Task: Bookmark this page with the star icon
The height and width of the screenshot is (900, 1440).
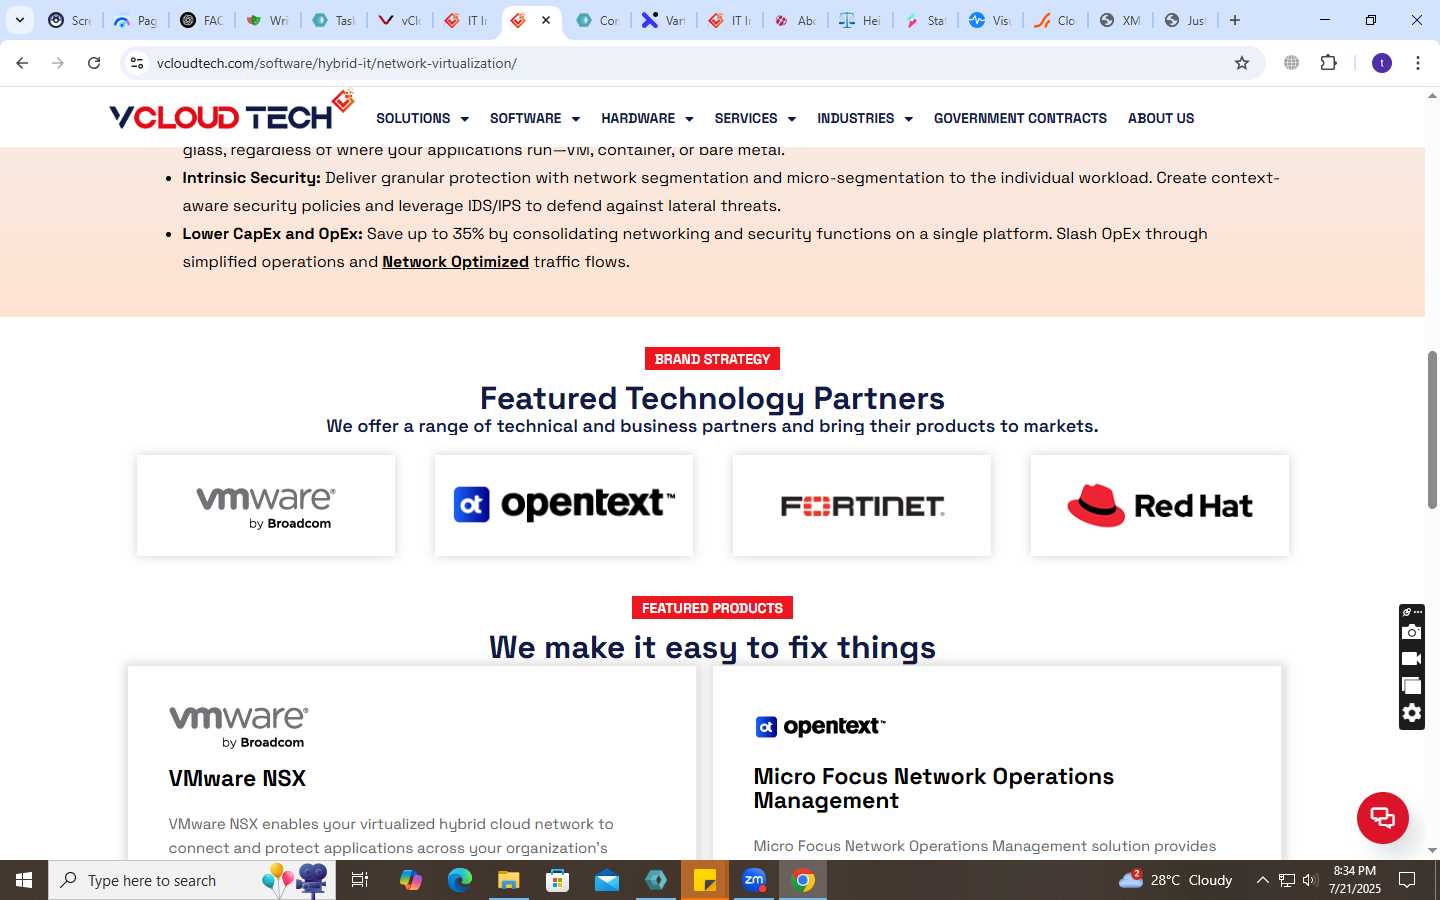Action: [1242, 63]
